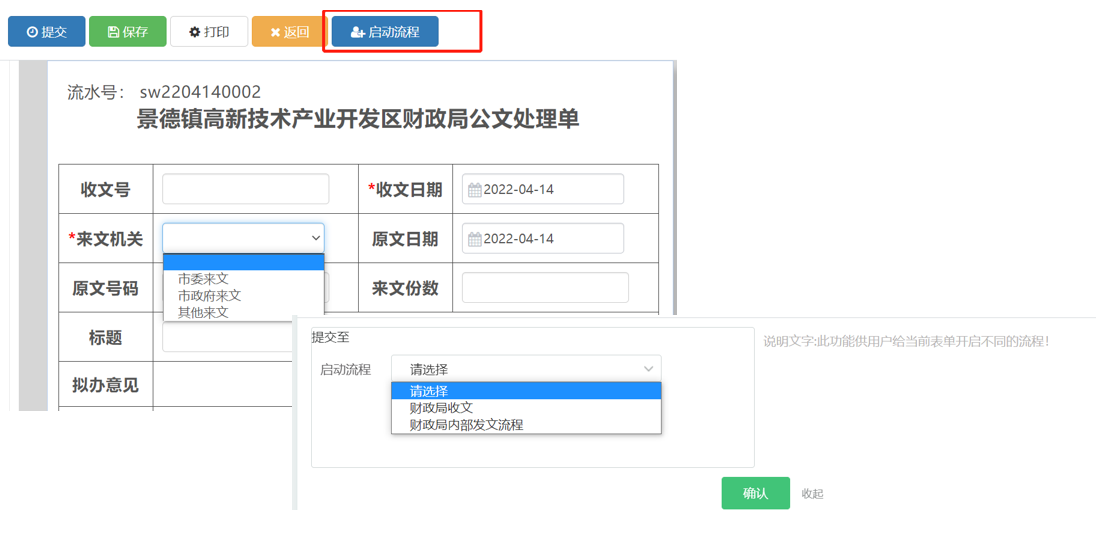1111x542 pixels.
Task: Click the green 确认 confirm button
Action: [755, 493]
